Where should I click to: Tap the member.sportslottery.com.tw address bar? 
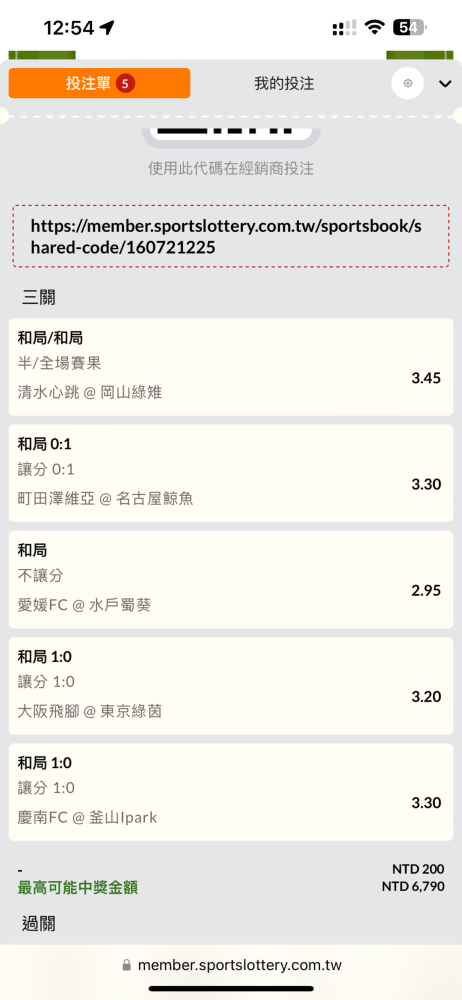click(x=231, y=965)
